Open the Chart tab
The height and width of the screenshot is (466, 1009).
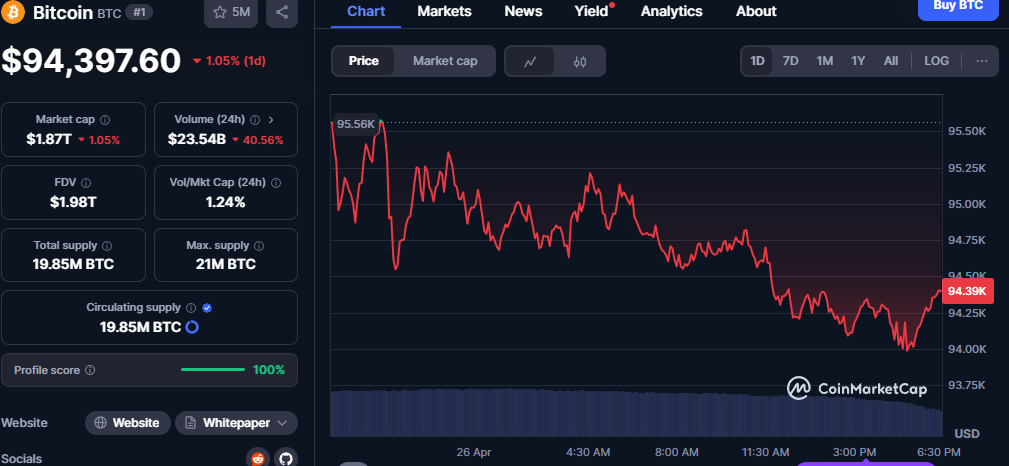click(x=366, y=12)
